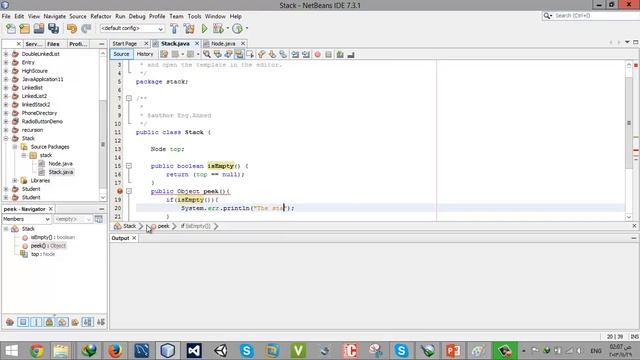Click the Redo arrow in main toolbar
Image resolution: width=640 pixels, height=360 pixels.
pos(86,29)
